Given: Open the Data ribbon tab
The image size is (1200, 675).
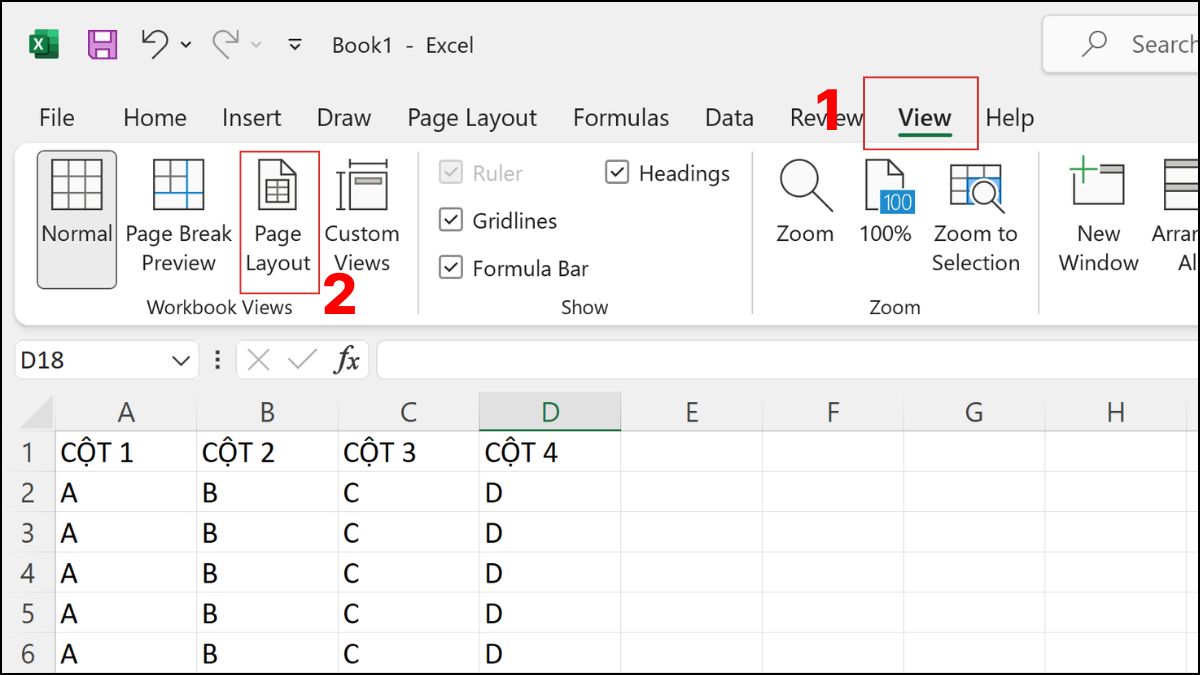Looking at the screenshot, I should pos(729,117).
